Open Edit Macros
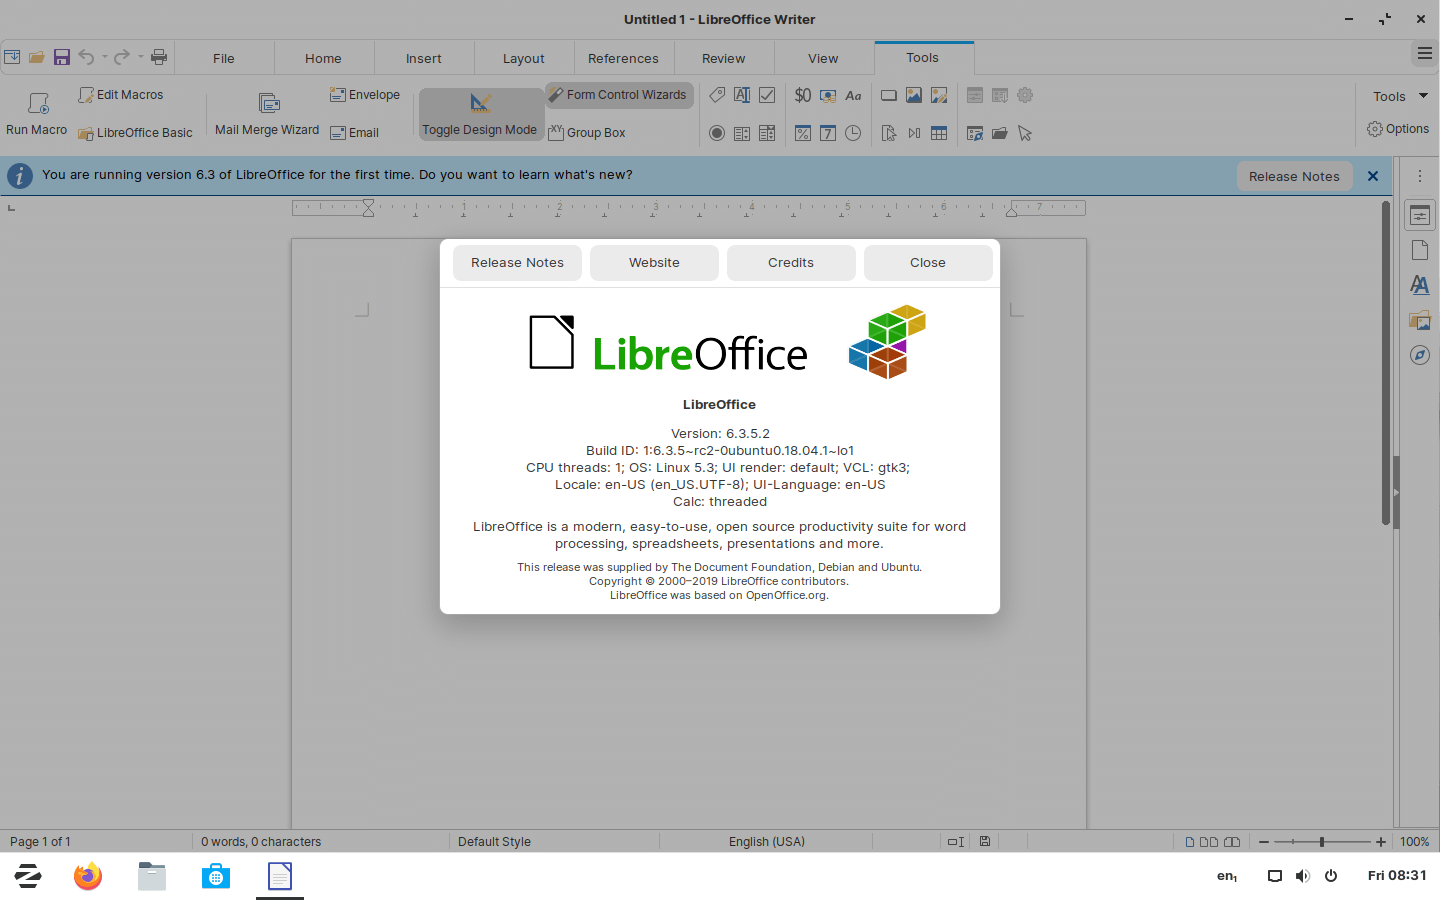1440x900 pixels. tap(121, 95)
